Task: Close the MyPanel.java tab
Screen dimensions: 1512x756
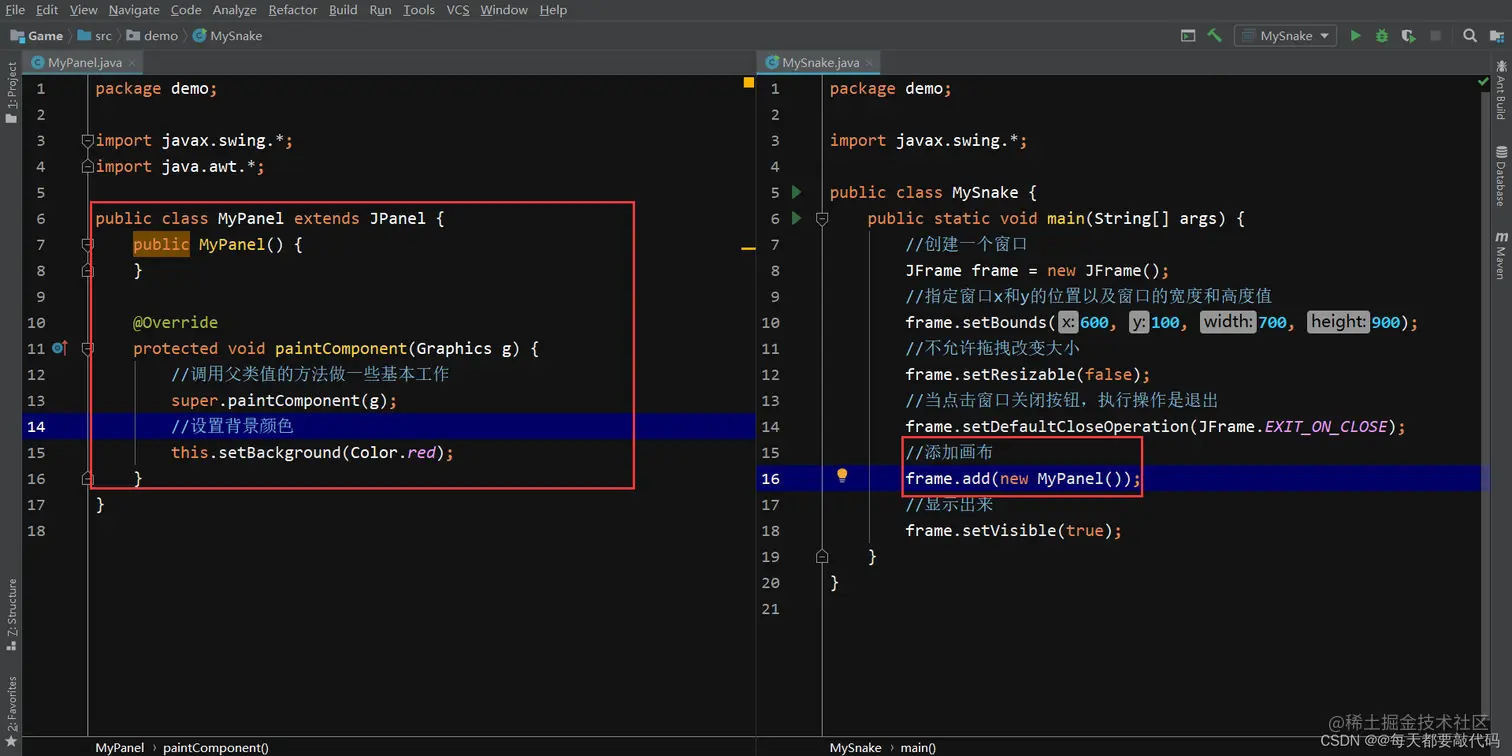Action: [x=132, y=63]
